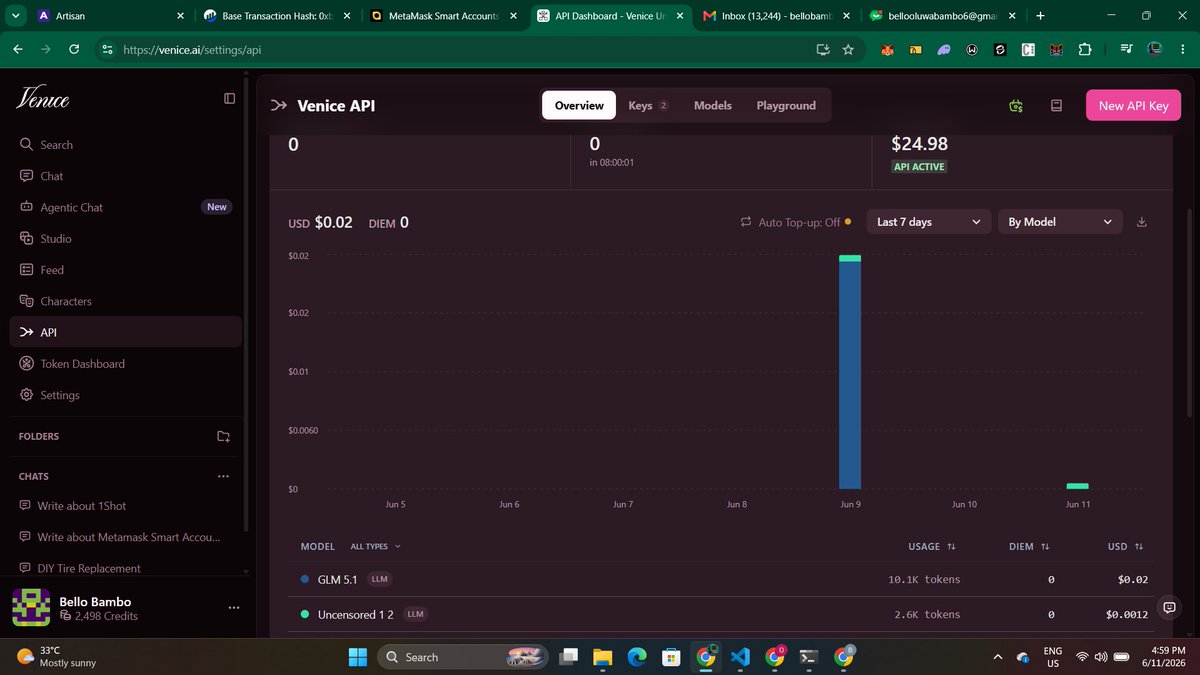Screen dimensions: 1200x675
Task: Click the Jun 9 blue usage bar
Action: pyautogui.click(x=850, y=376)
